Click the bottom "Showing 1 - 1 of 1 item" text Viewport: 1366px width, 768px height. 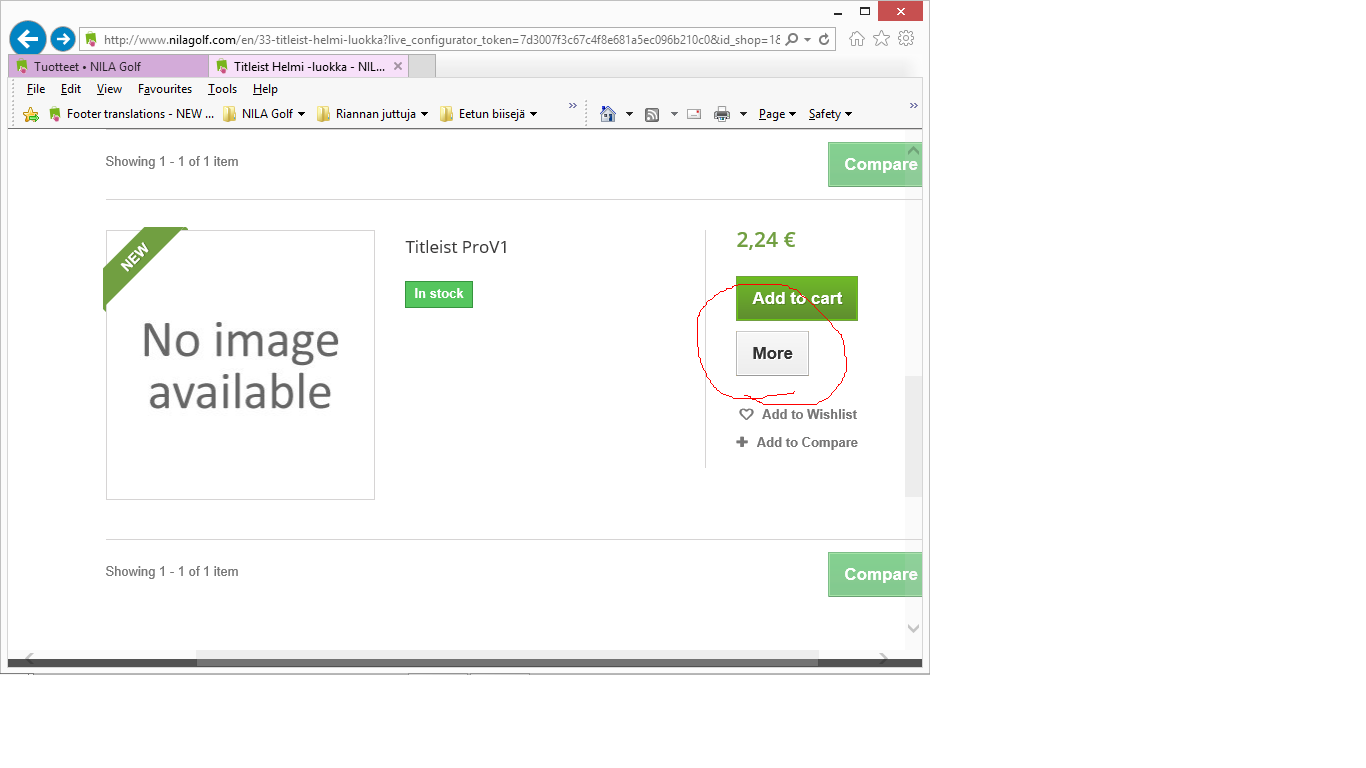(172, 571)
